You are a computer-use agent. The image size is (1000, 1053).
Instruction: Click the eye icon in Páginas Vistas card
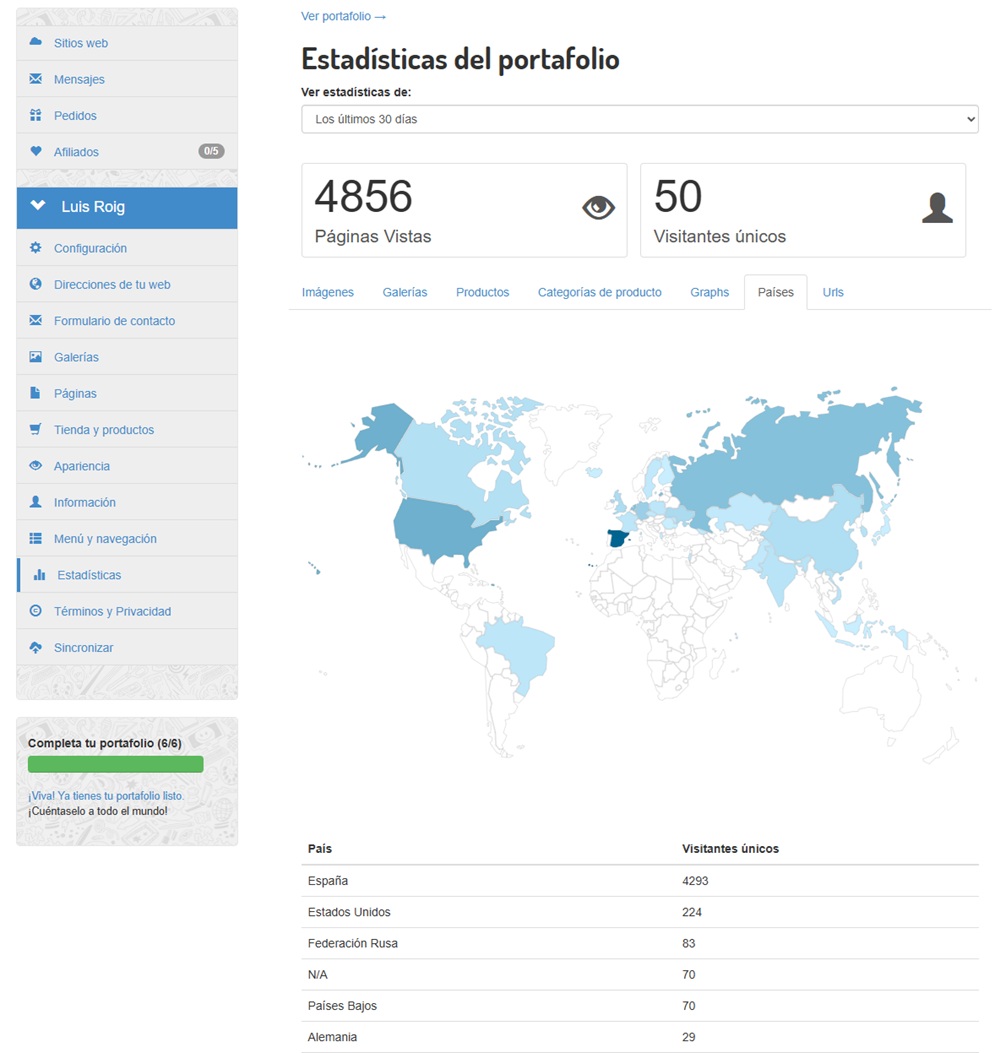click(x=598, y=208)
